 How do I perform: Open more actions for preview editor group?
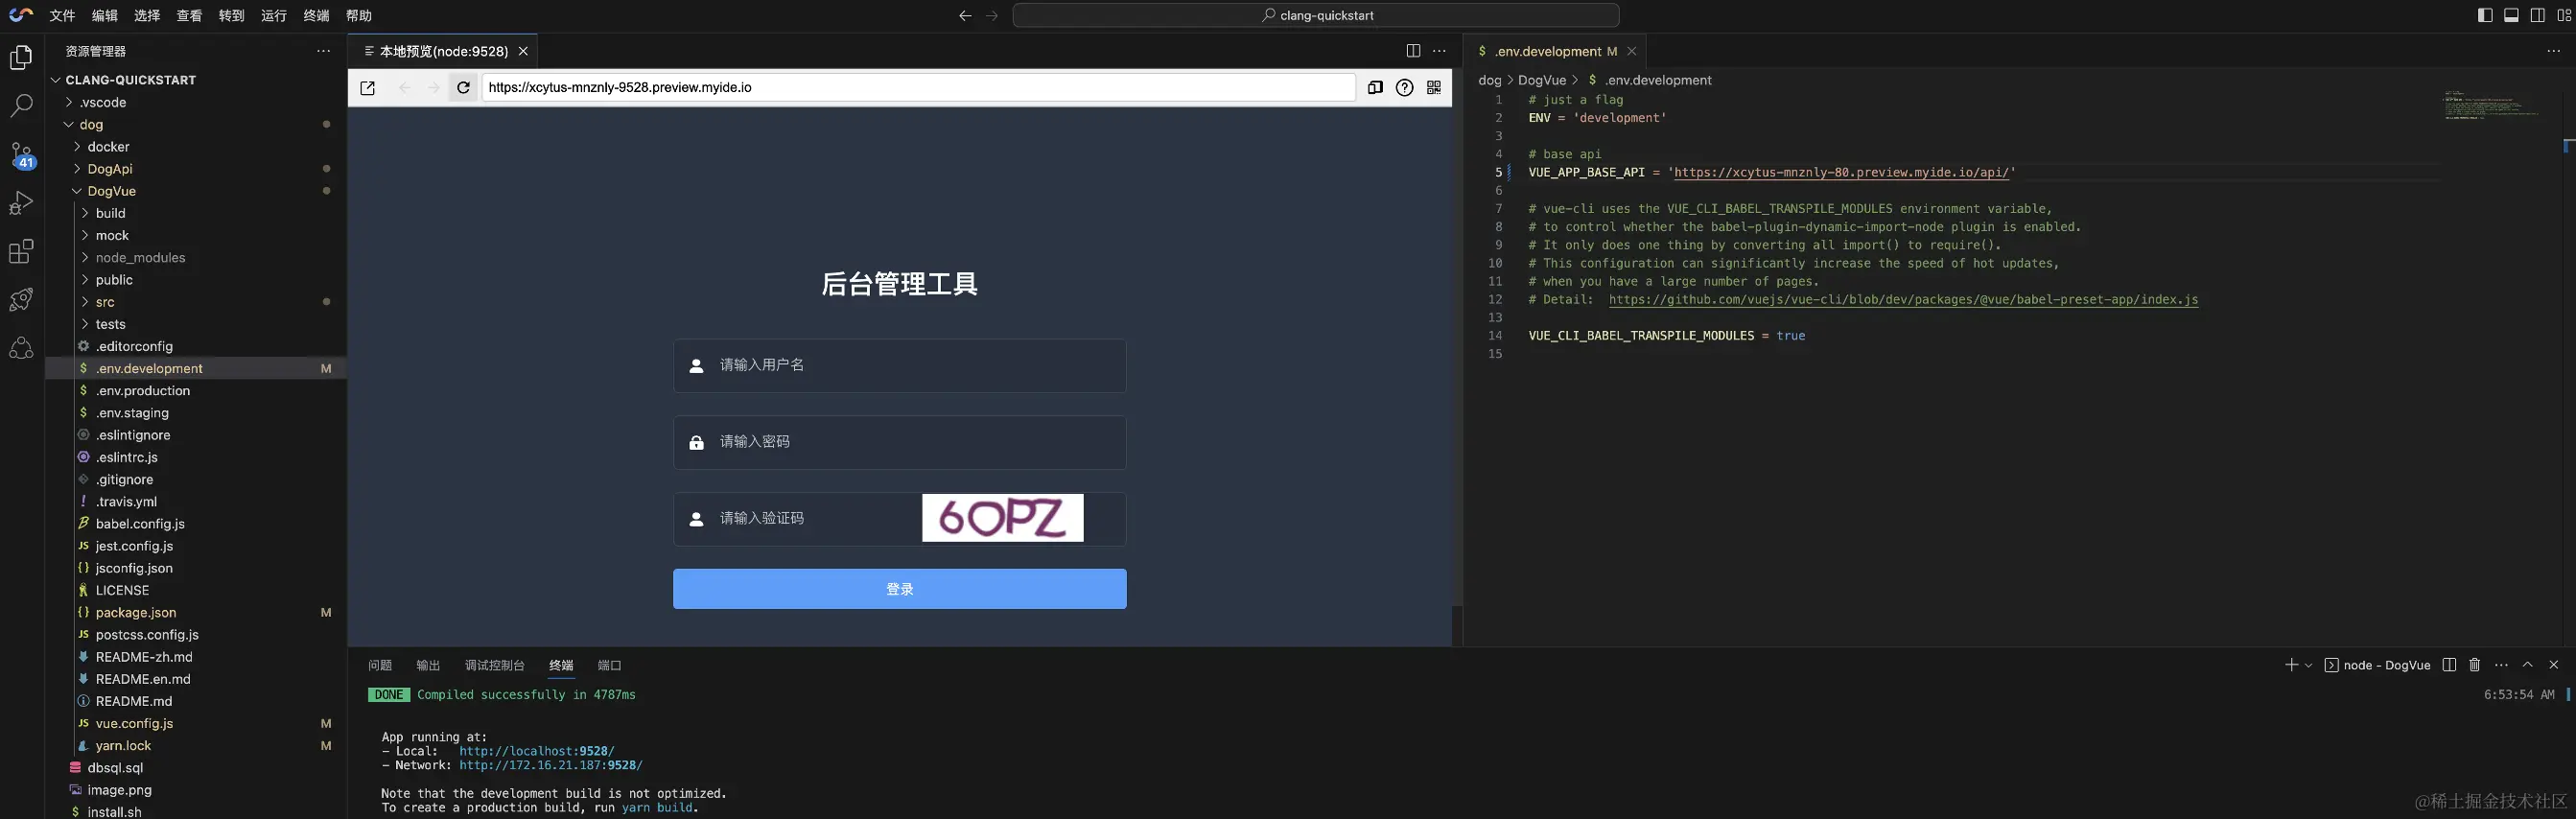[x=1439, y=51]
